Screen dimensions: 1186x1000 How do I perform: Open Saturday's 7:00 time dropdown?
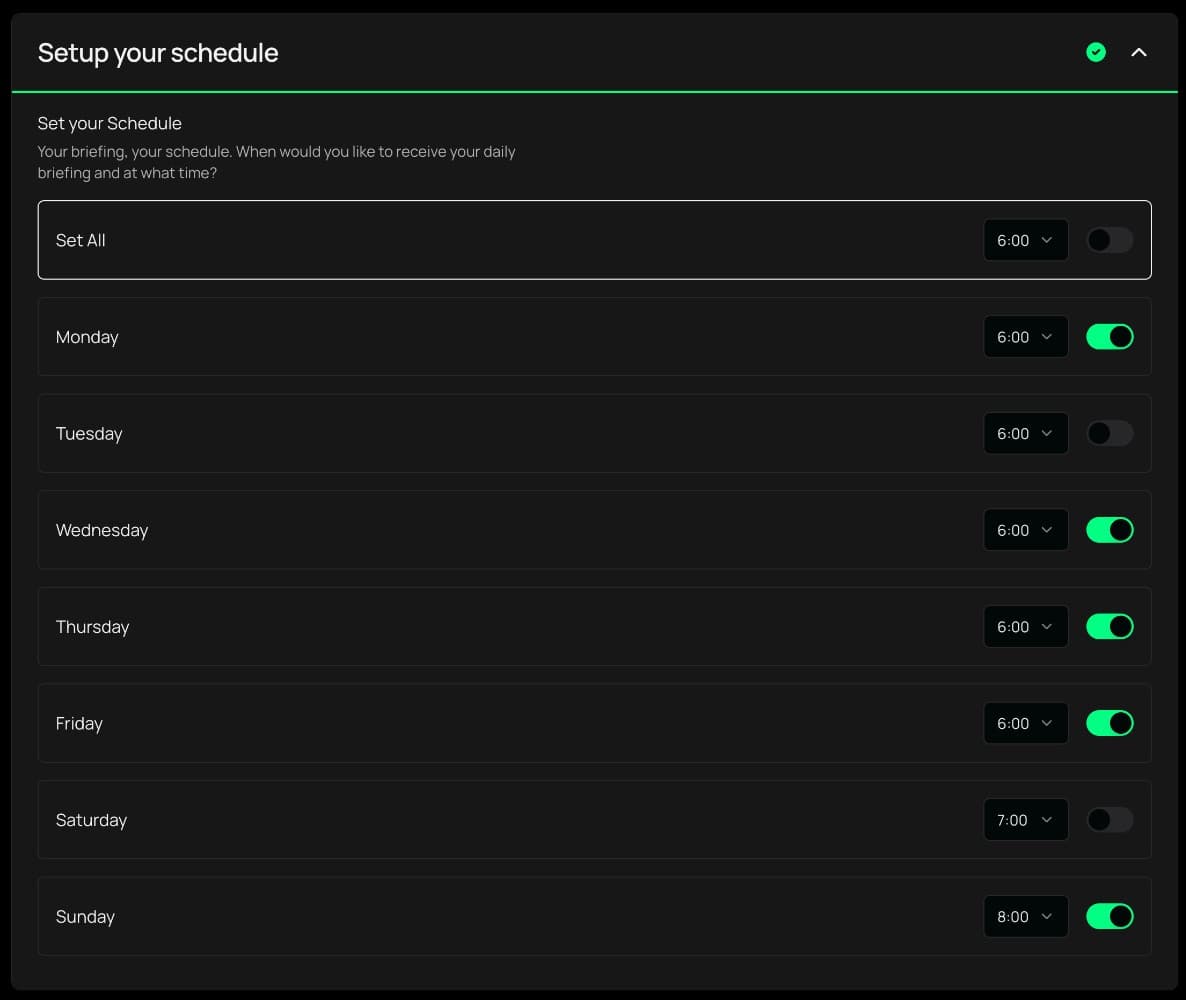1026,820
